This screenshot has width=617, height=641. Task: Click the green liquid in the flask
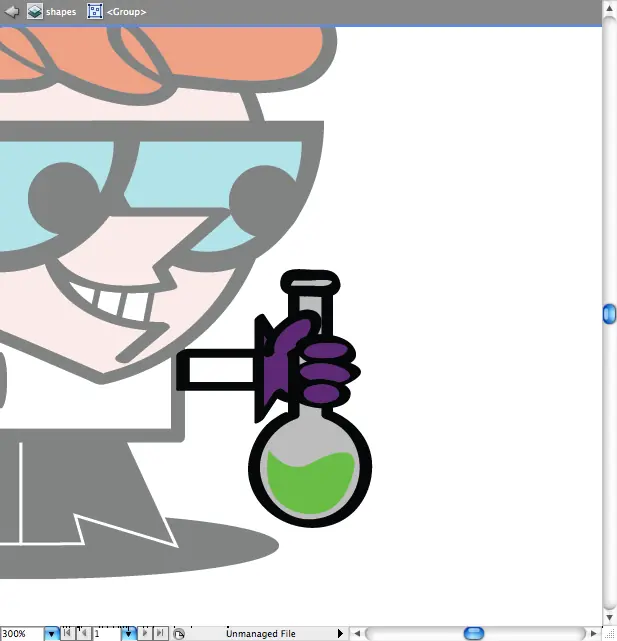coord(310,484)
